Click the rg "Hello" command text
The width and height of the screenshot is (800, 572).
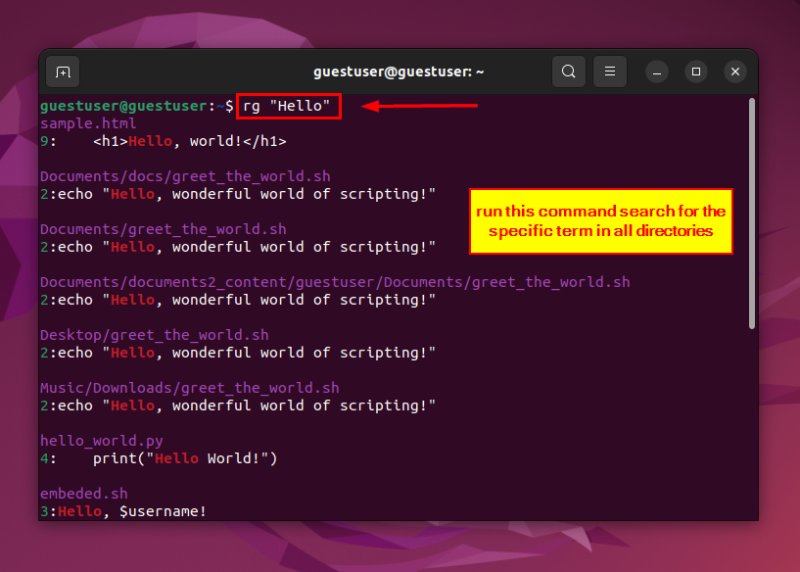point(289,106)
